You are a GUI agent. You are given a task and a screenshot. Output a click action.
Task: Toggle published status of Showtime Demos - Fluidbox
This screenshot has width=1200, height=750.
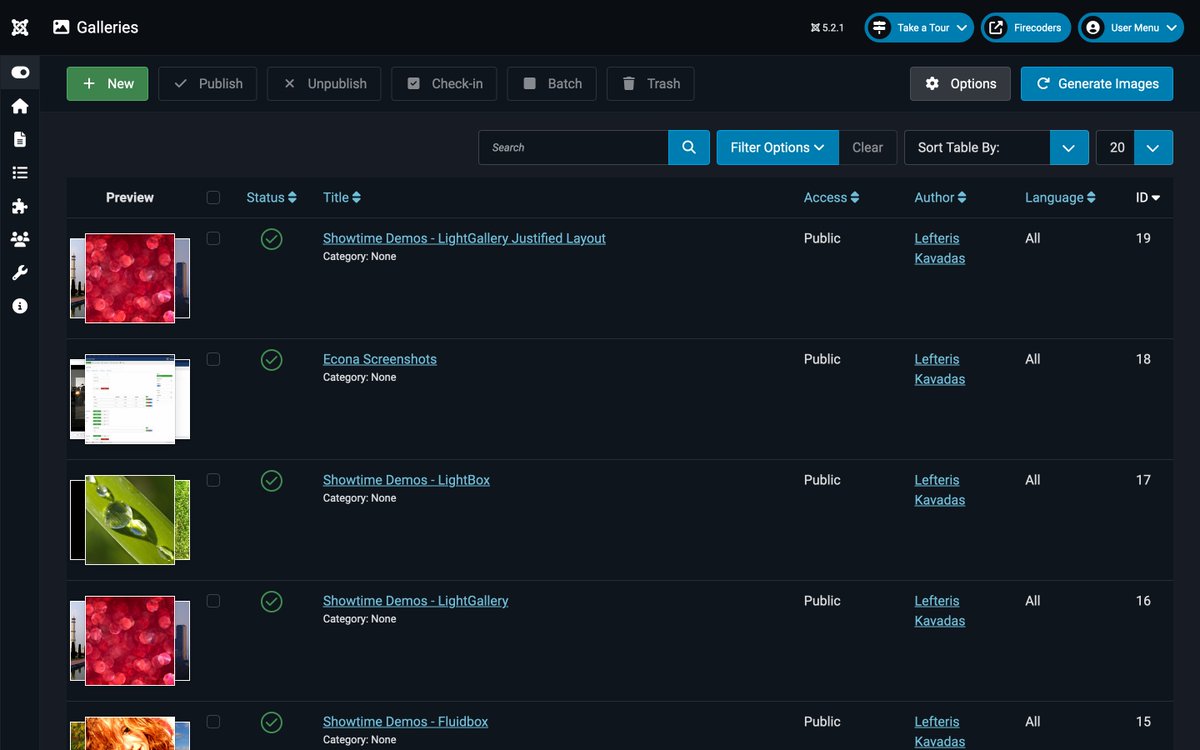coord(272,722)
